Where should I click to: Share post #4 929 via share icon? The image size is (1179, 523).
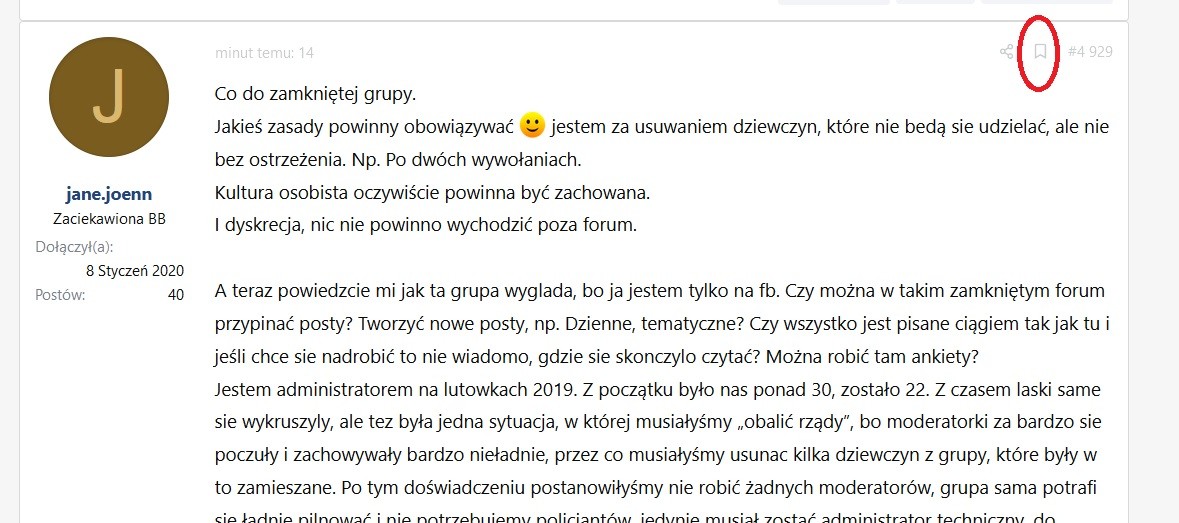click(1006, 52)
